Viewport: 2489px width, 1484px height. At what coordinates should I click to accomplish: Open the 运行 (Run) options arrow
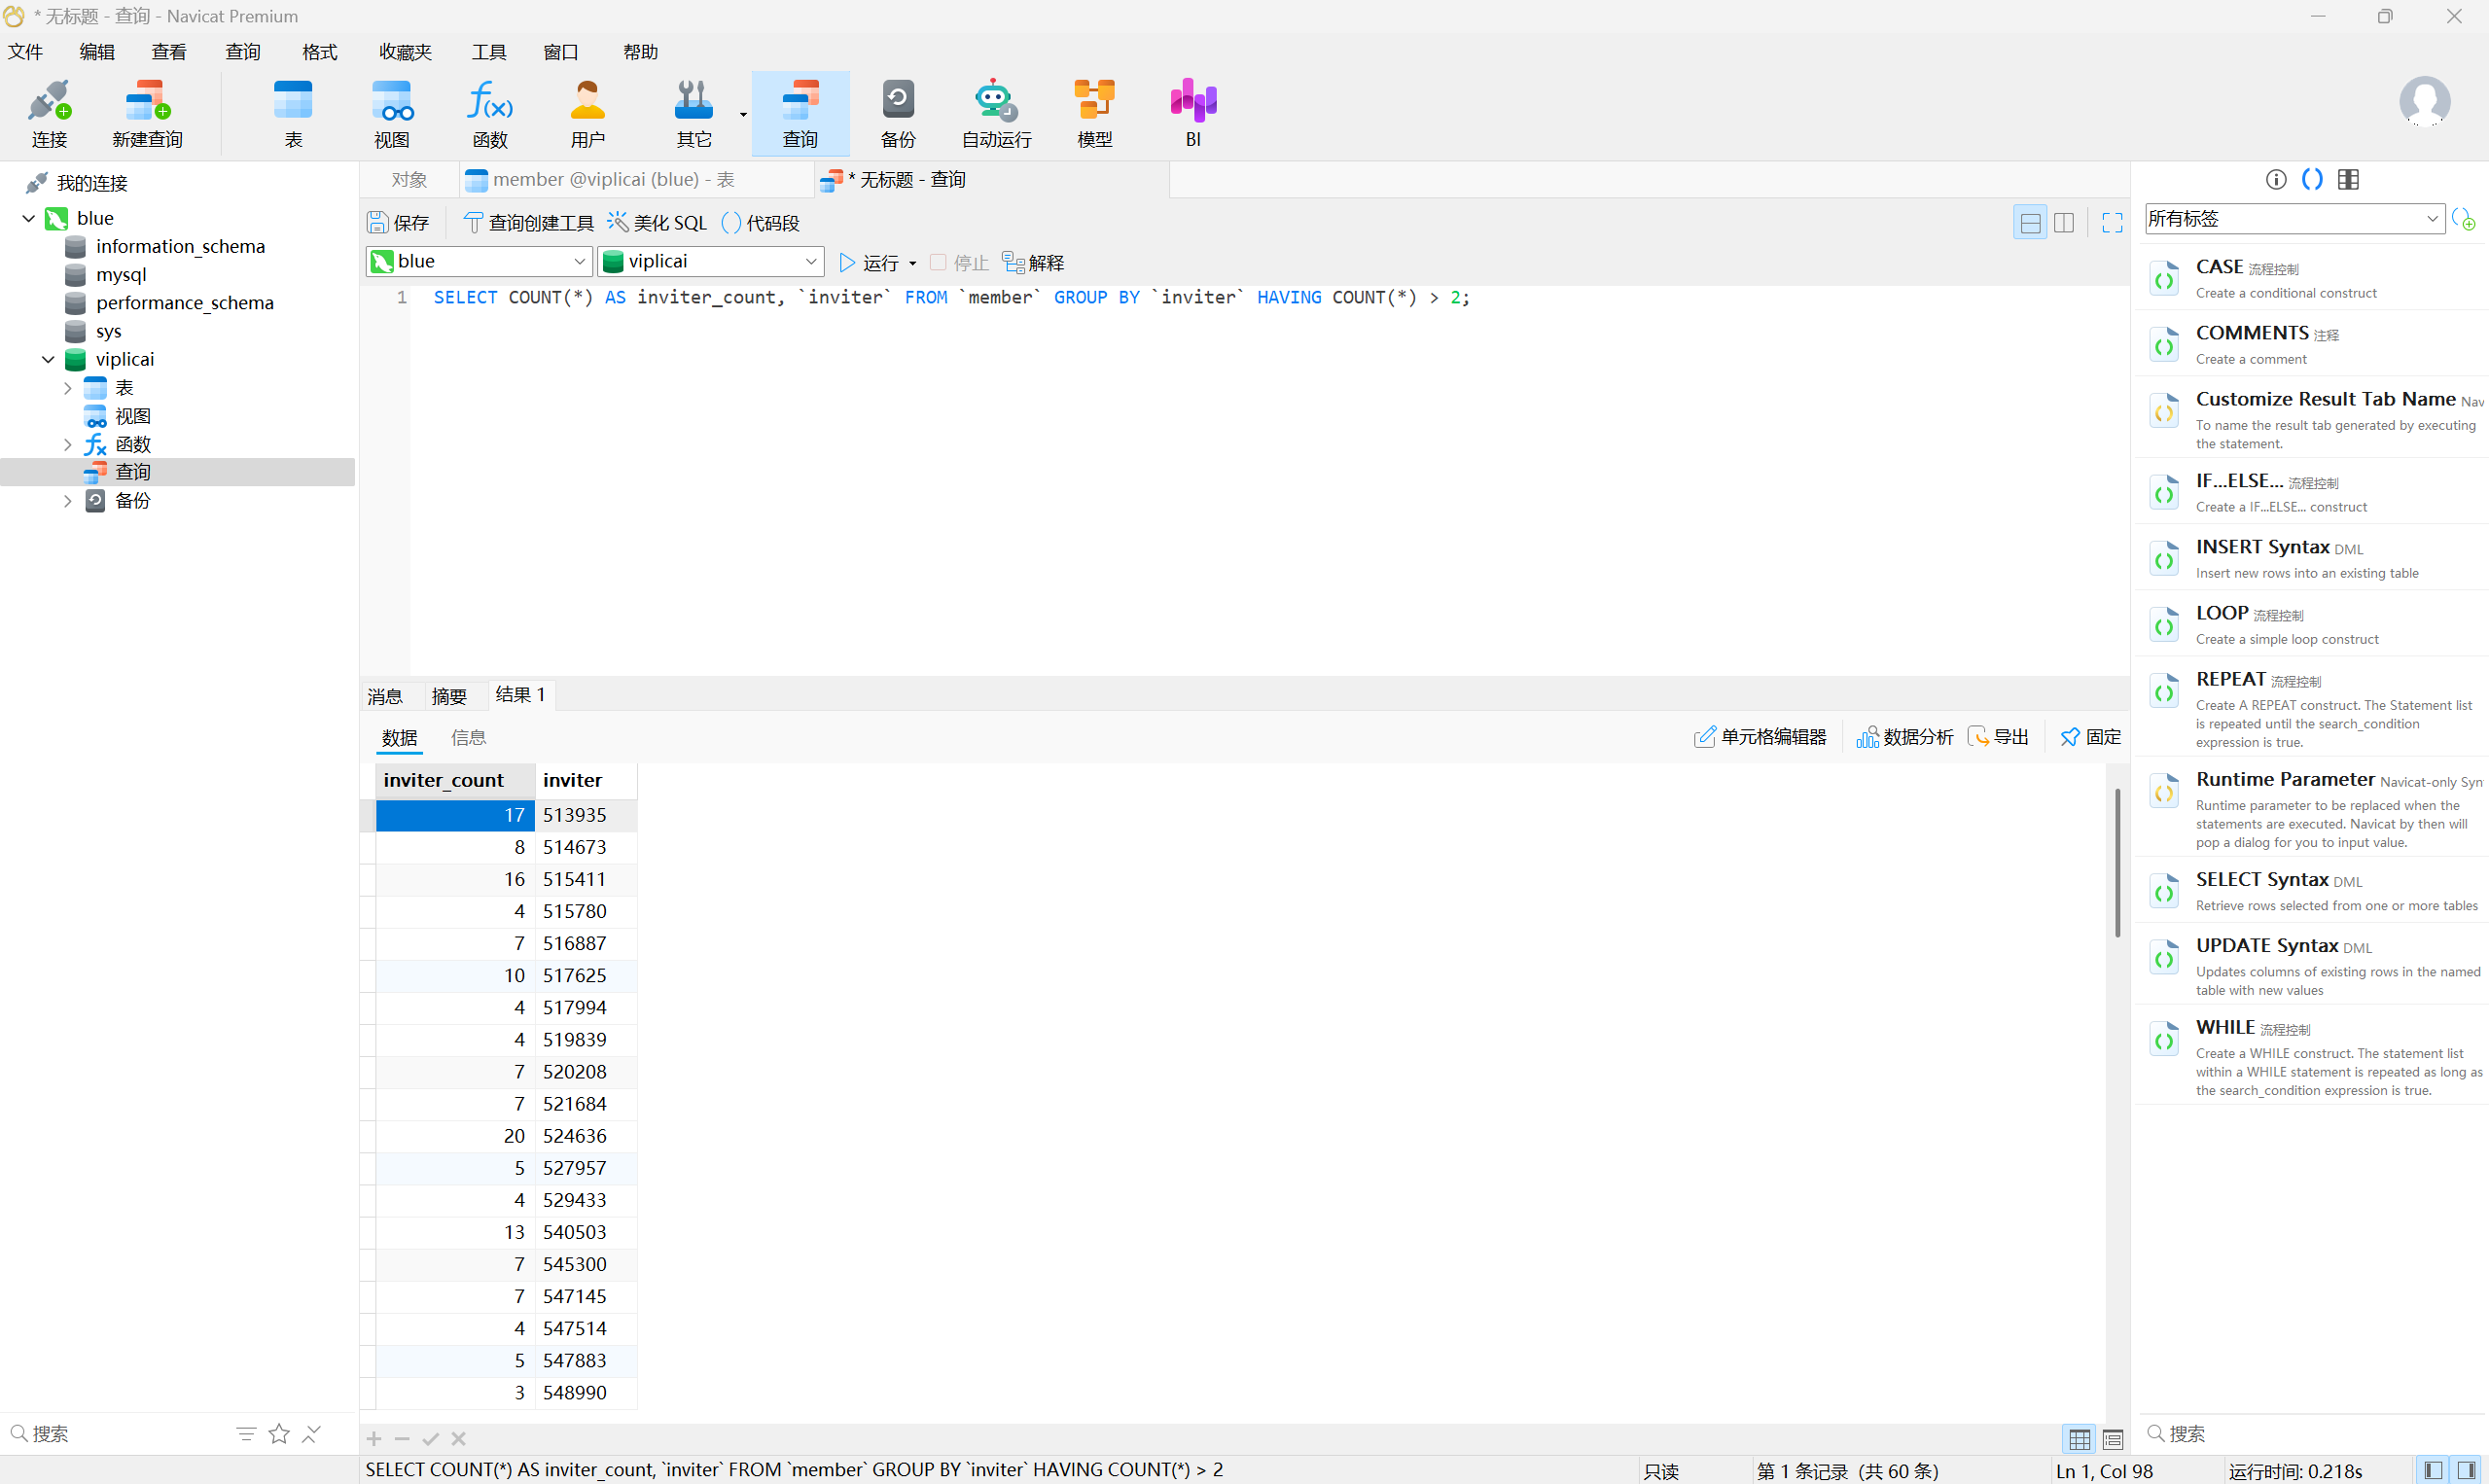pos(913,263)
